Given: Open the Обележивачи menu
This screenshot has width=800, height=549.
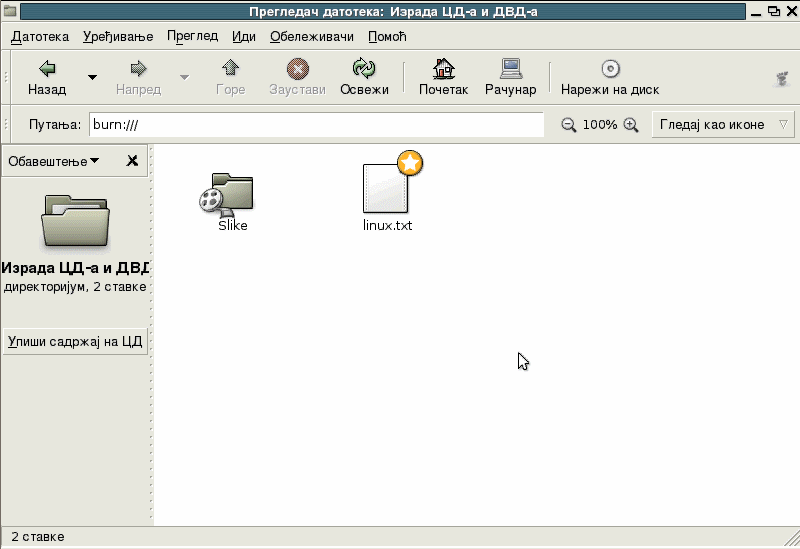Looking at the screenshot, I should (x=312, y=37).
